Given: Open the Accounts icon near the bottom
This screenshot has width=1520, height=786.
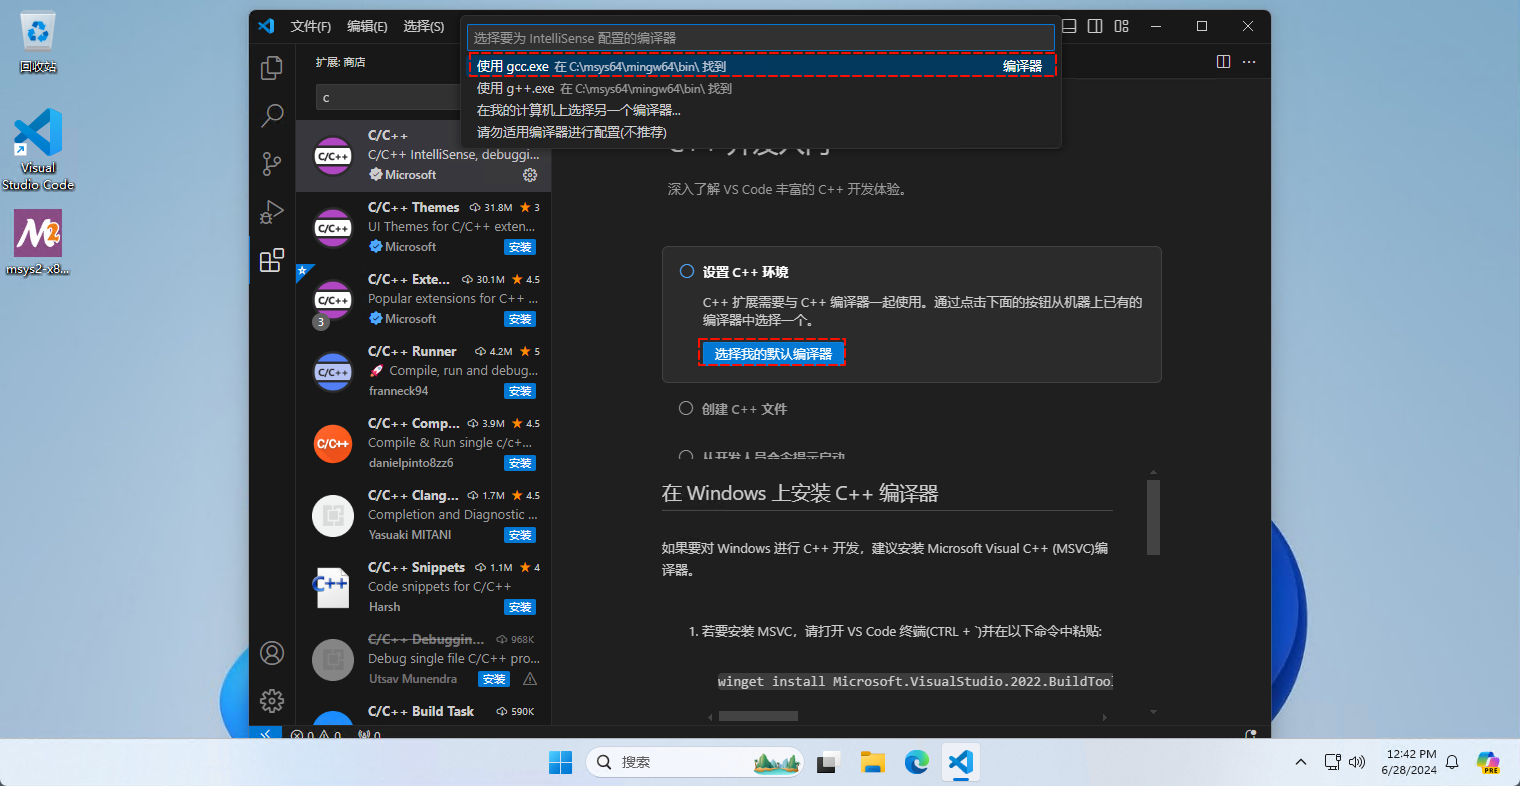Looking at the screenshot, I should pos(271,652).
